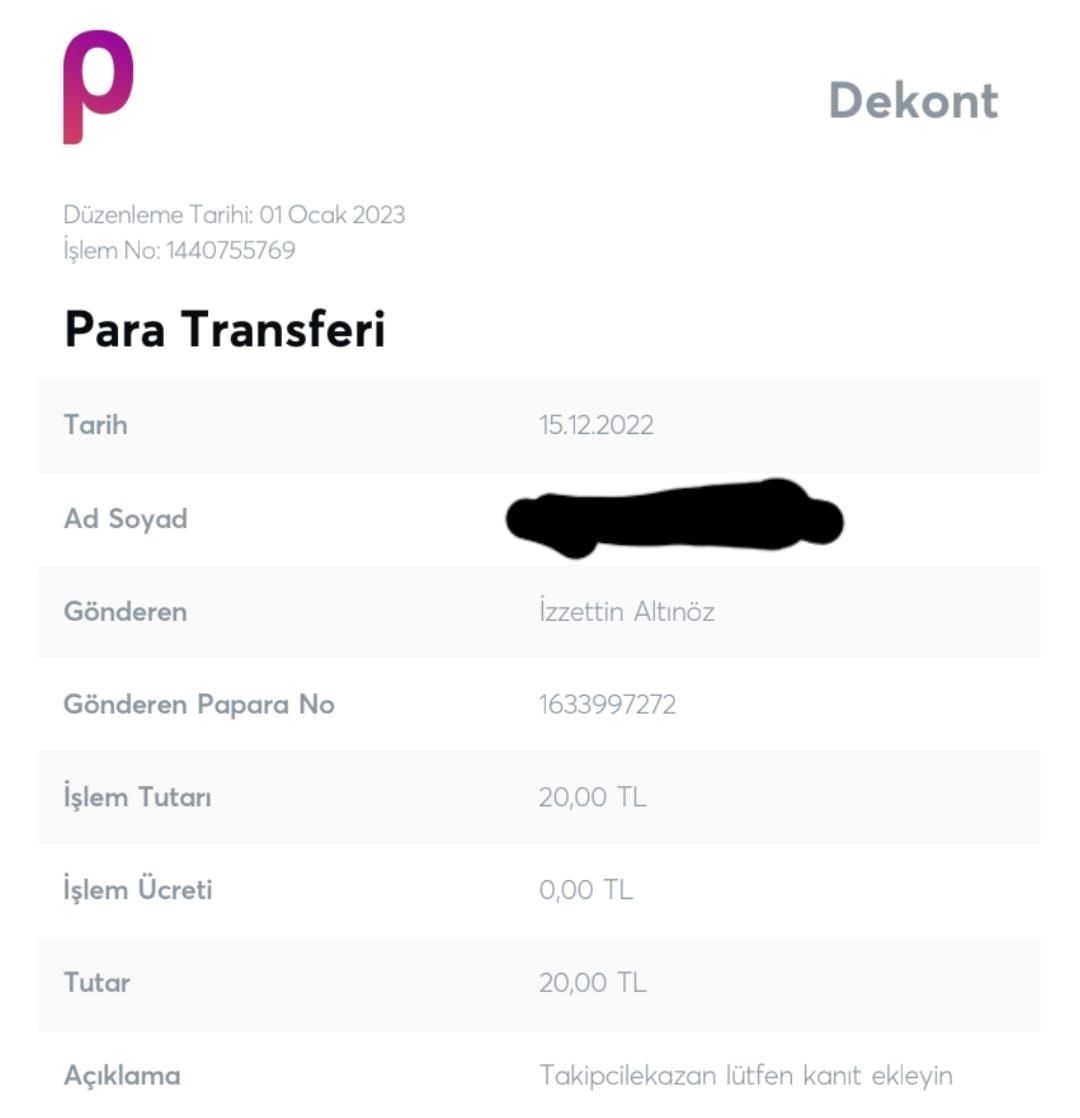The height and width of the screenshot is (1118, 1080).
Task: Select the Gönderen row label
Action: coord(125,611)
